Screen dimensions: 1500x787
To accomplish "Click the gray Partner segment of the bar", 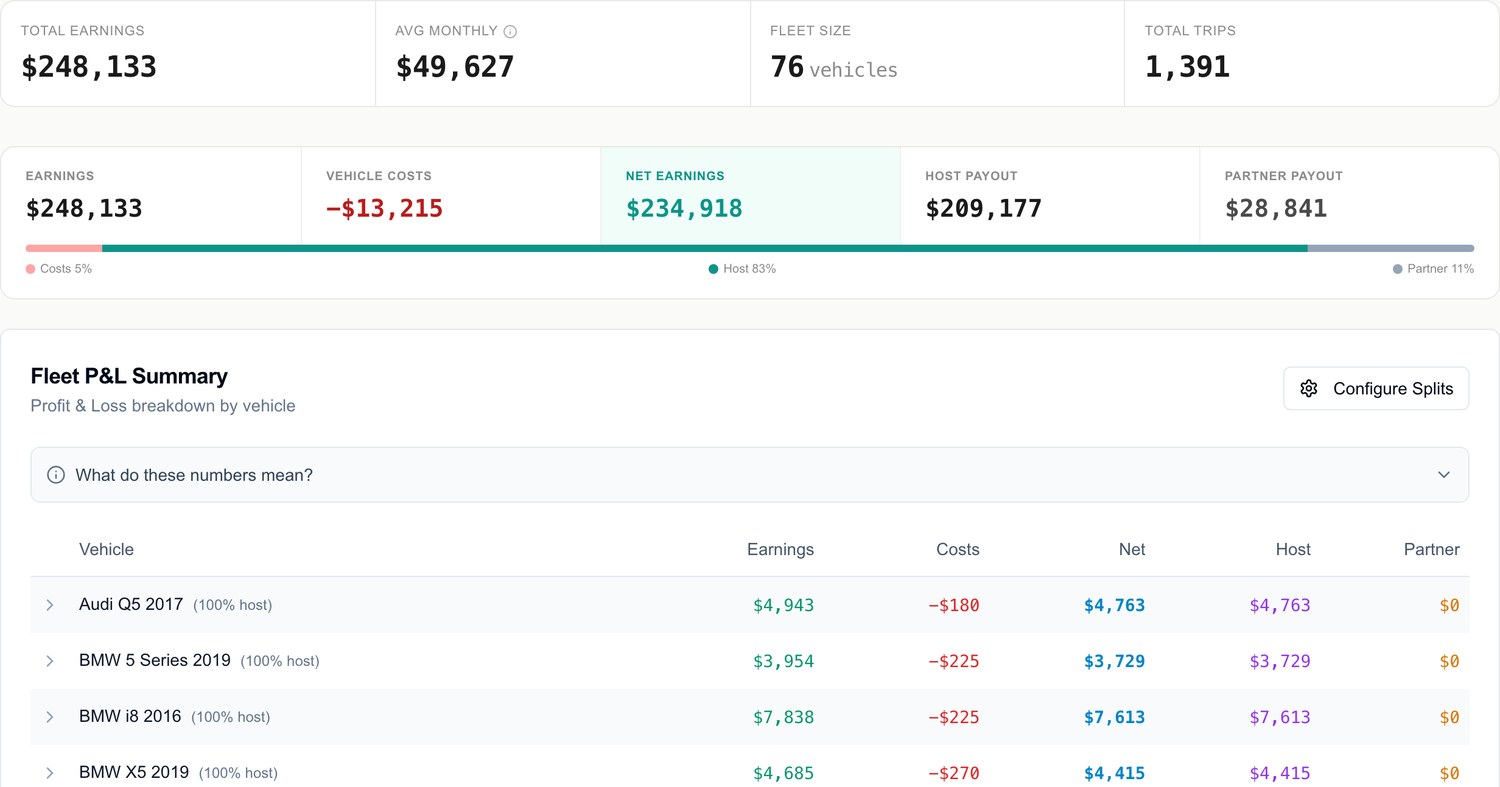I will (x=1391, y=248).
